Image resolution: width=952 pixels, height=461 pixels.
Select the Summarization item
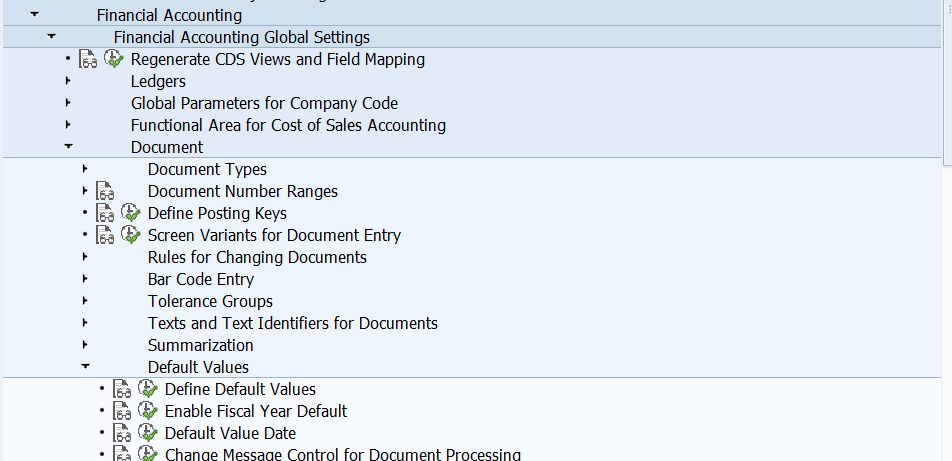click(x=201, y=345)
